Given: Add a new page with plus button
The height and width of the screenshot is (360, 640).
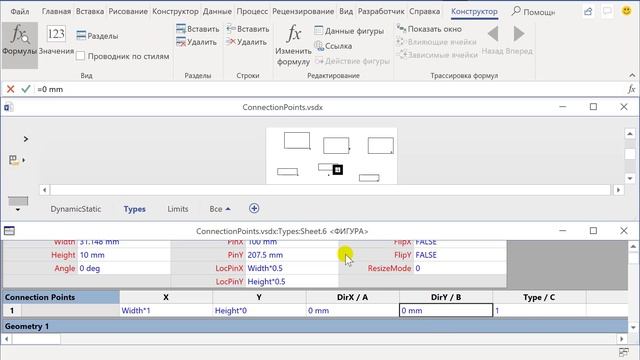Looking at the screenshot, I should 254,209.
